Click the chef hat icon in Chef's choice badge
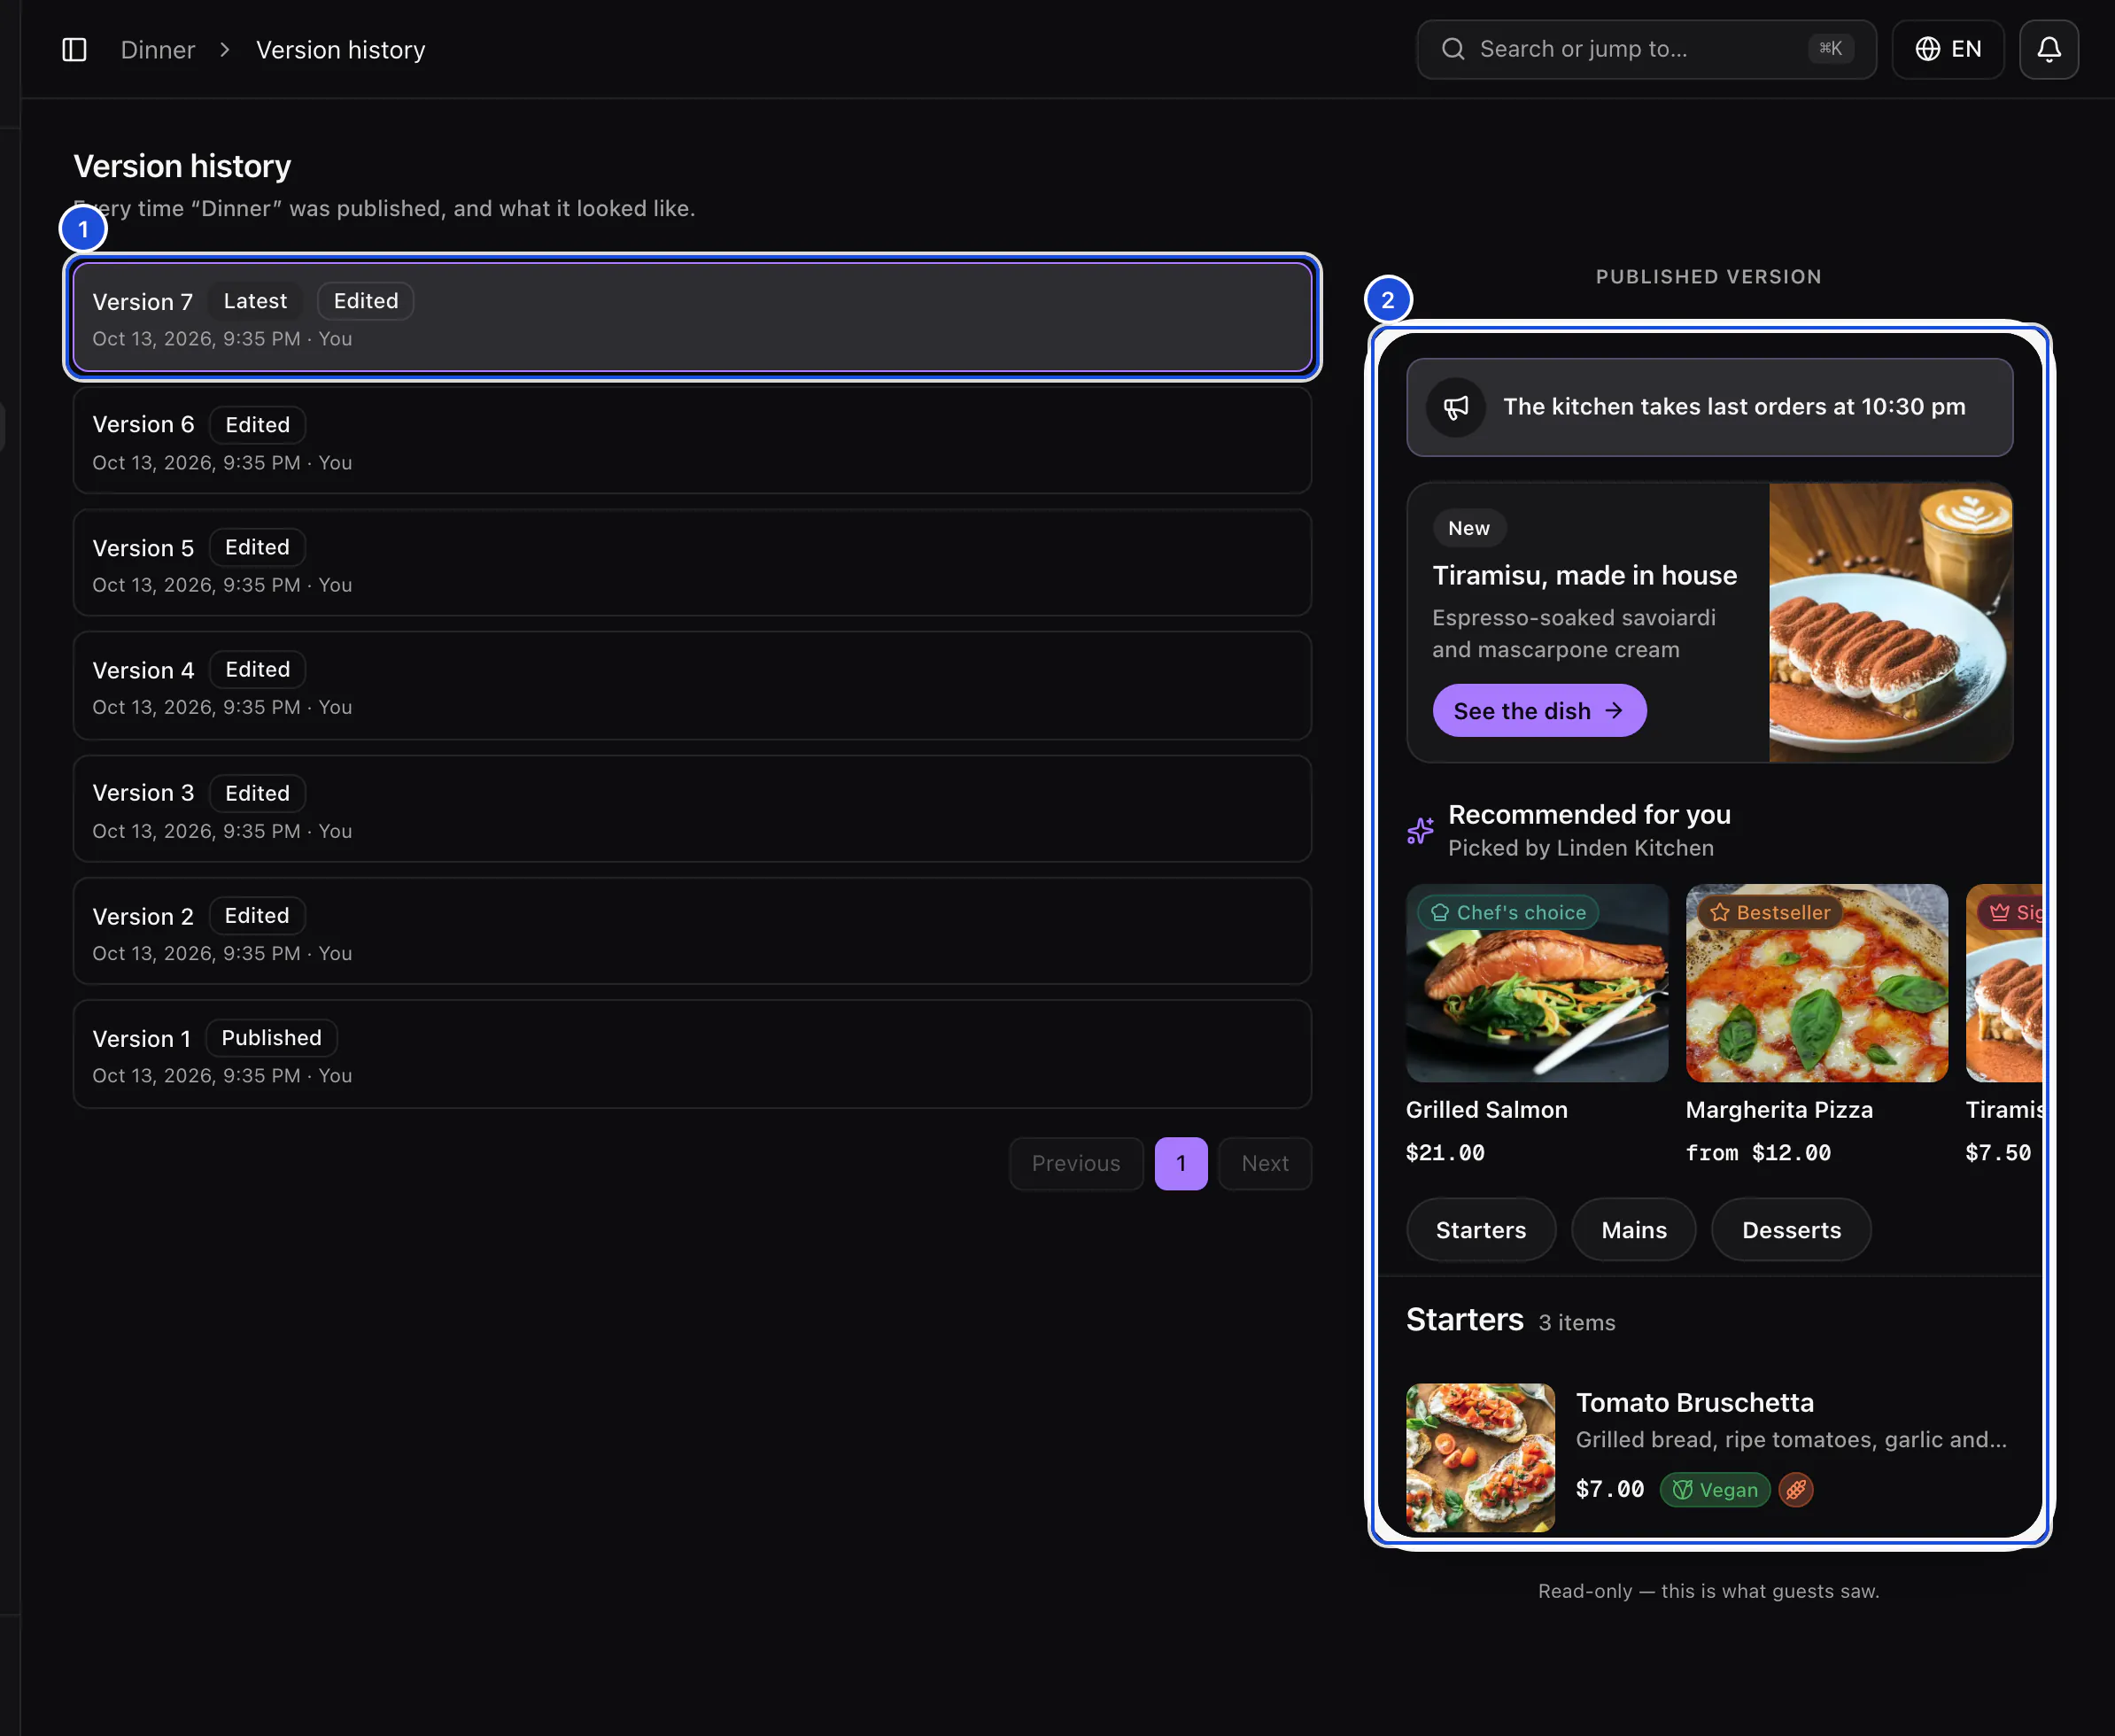2115x1736 pixels. pyautogui.click(x=1440, y=912)
